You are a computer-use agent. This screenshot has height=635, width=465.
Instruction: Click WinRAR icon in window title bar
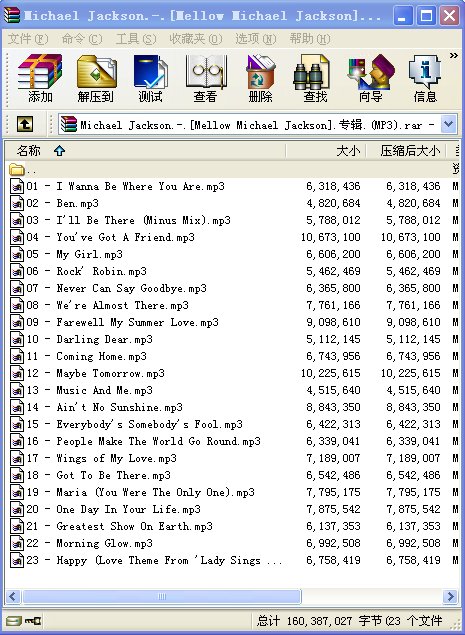12,15
